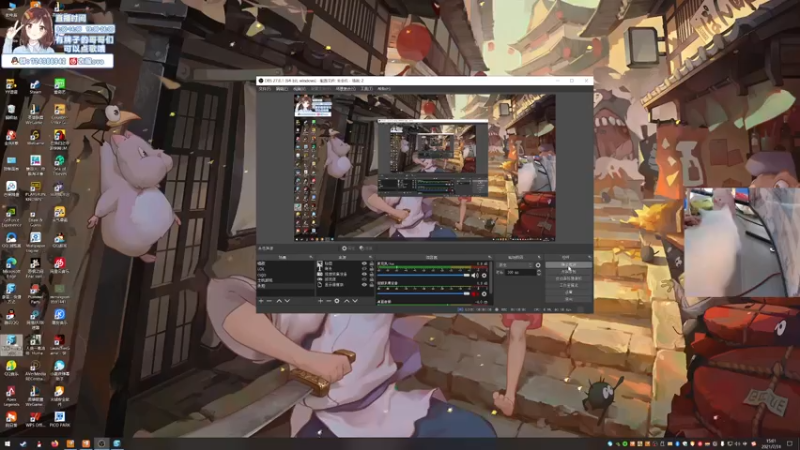This screenshot has height=450, width=800.
Task: Remove the selected scene with the minus icon
Action: coord(269,301)
